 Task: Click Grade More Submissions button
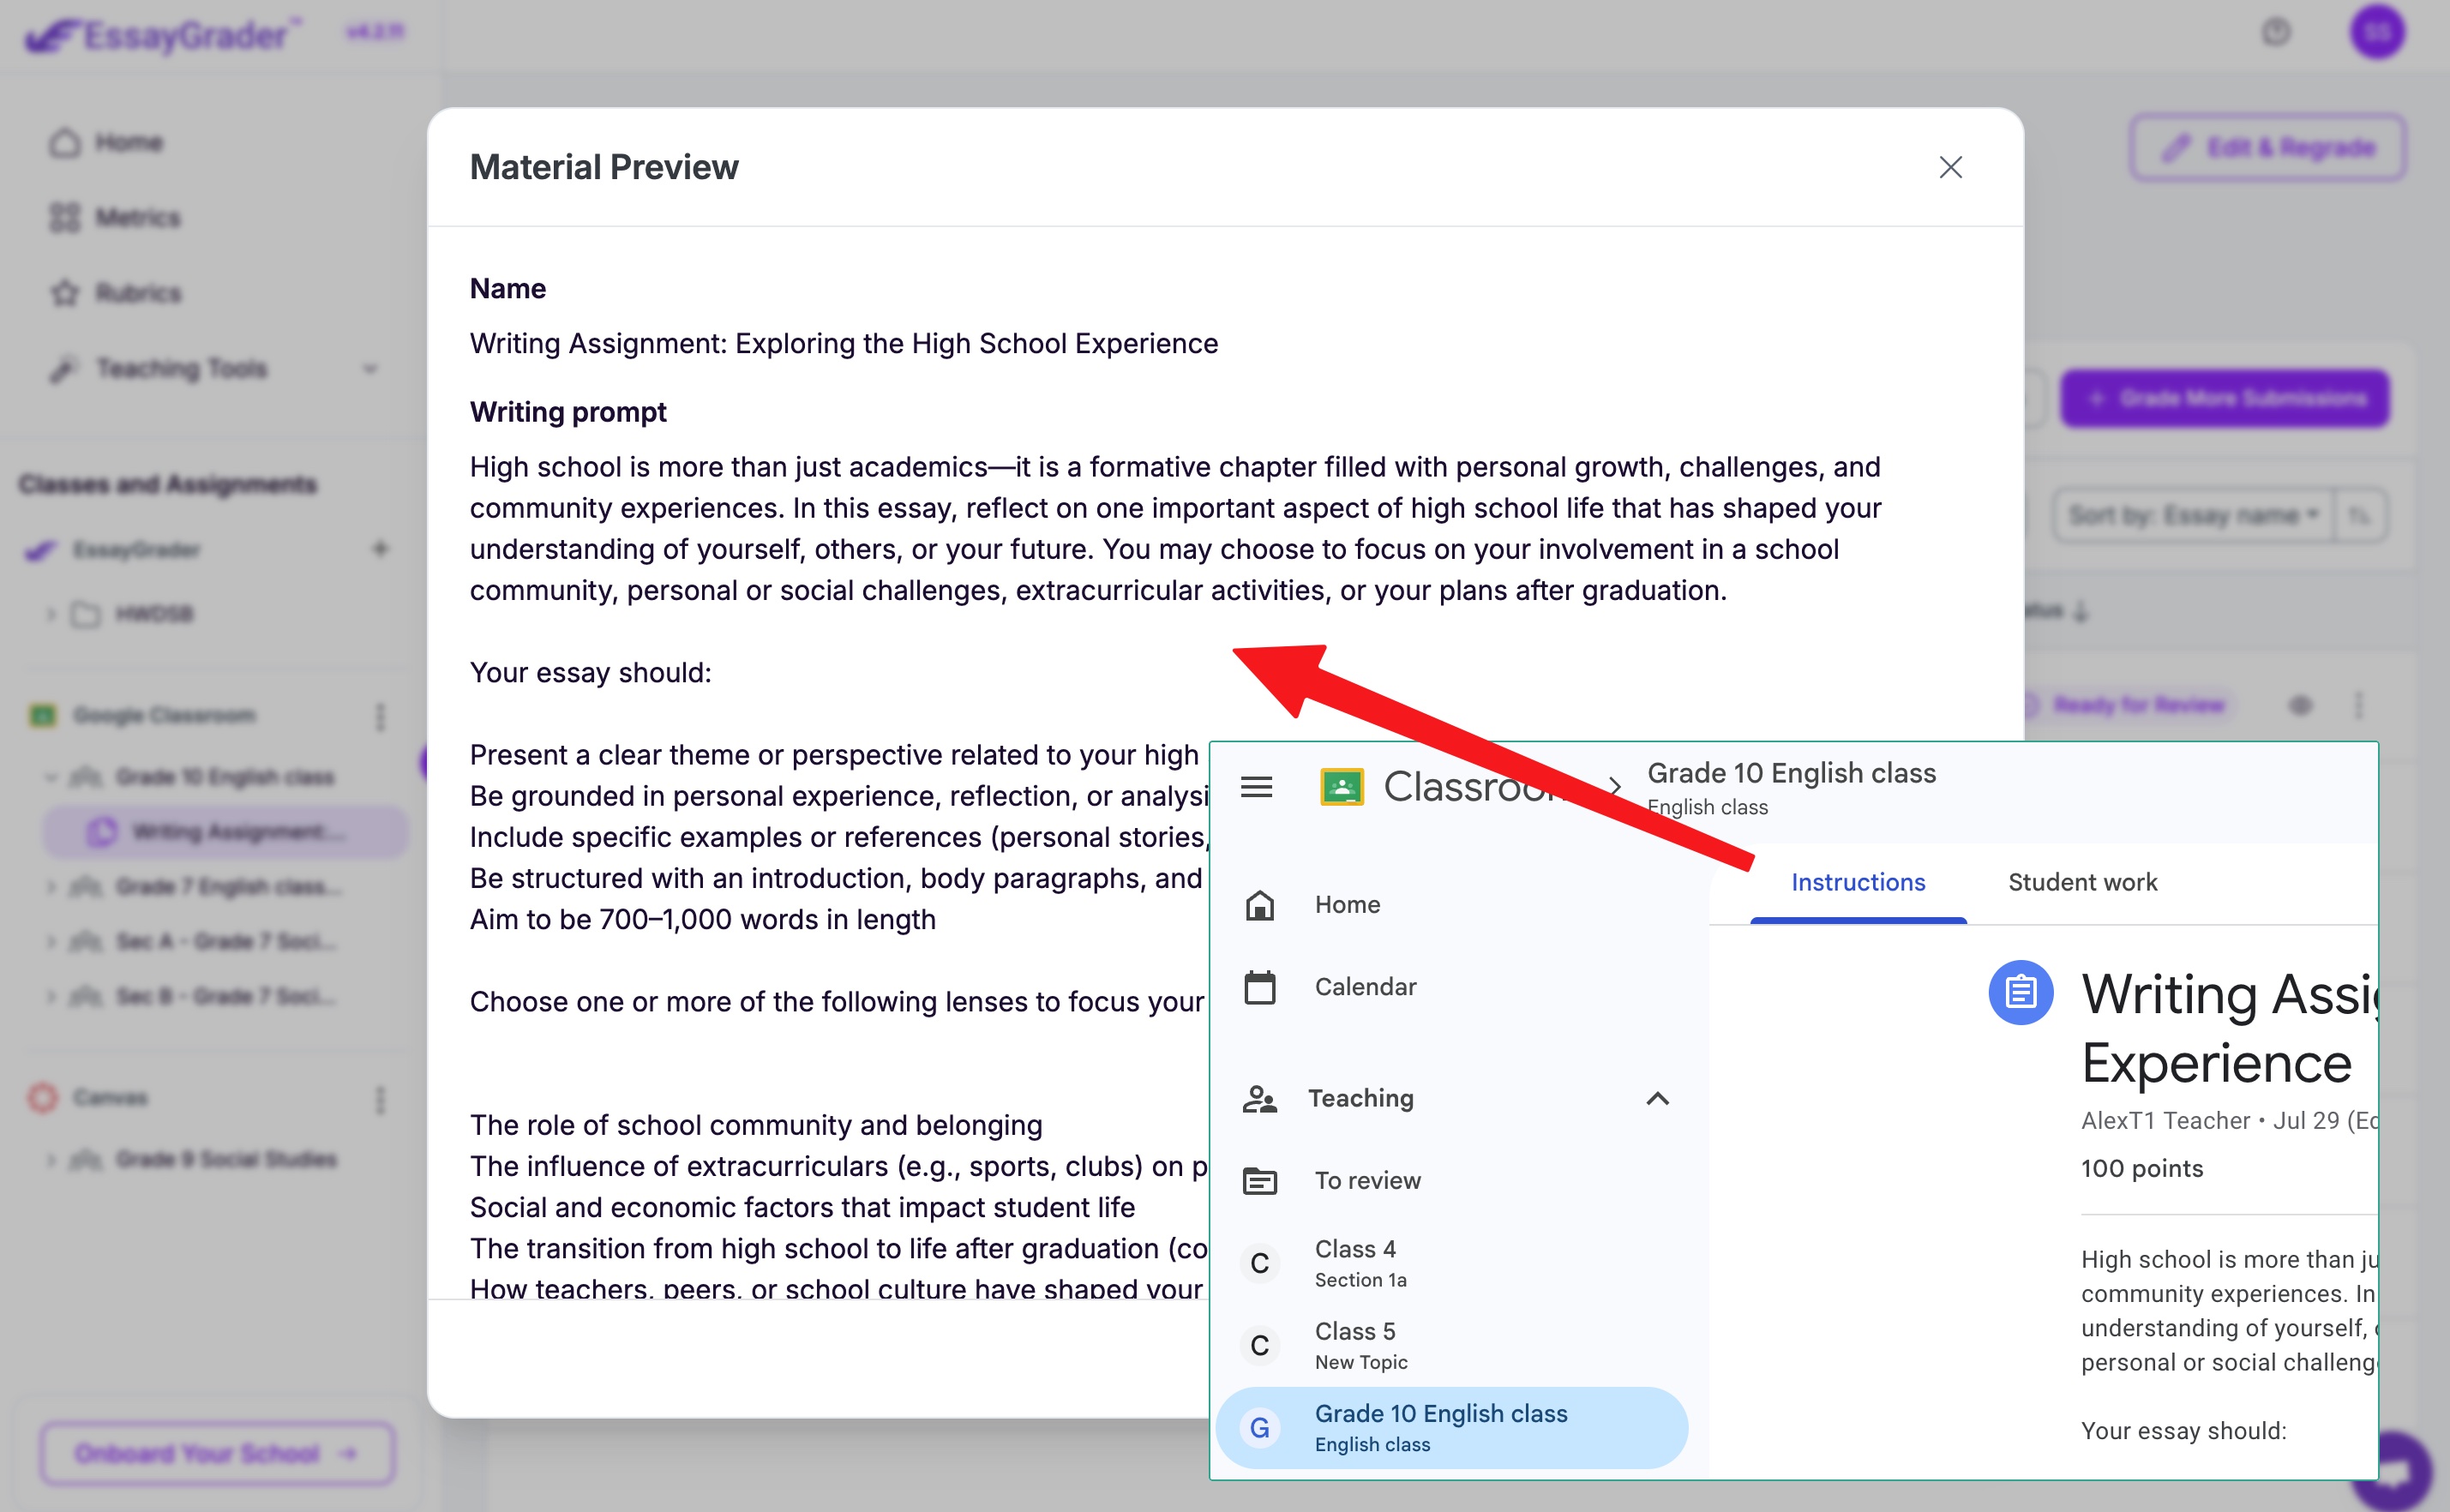(x=2225, y=398)
